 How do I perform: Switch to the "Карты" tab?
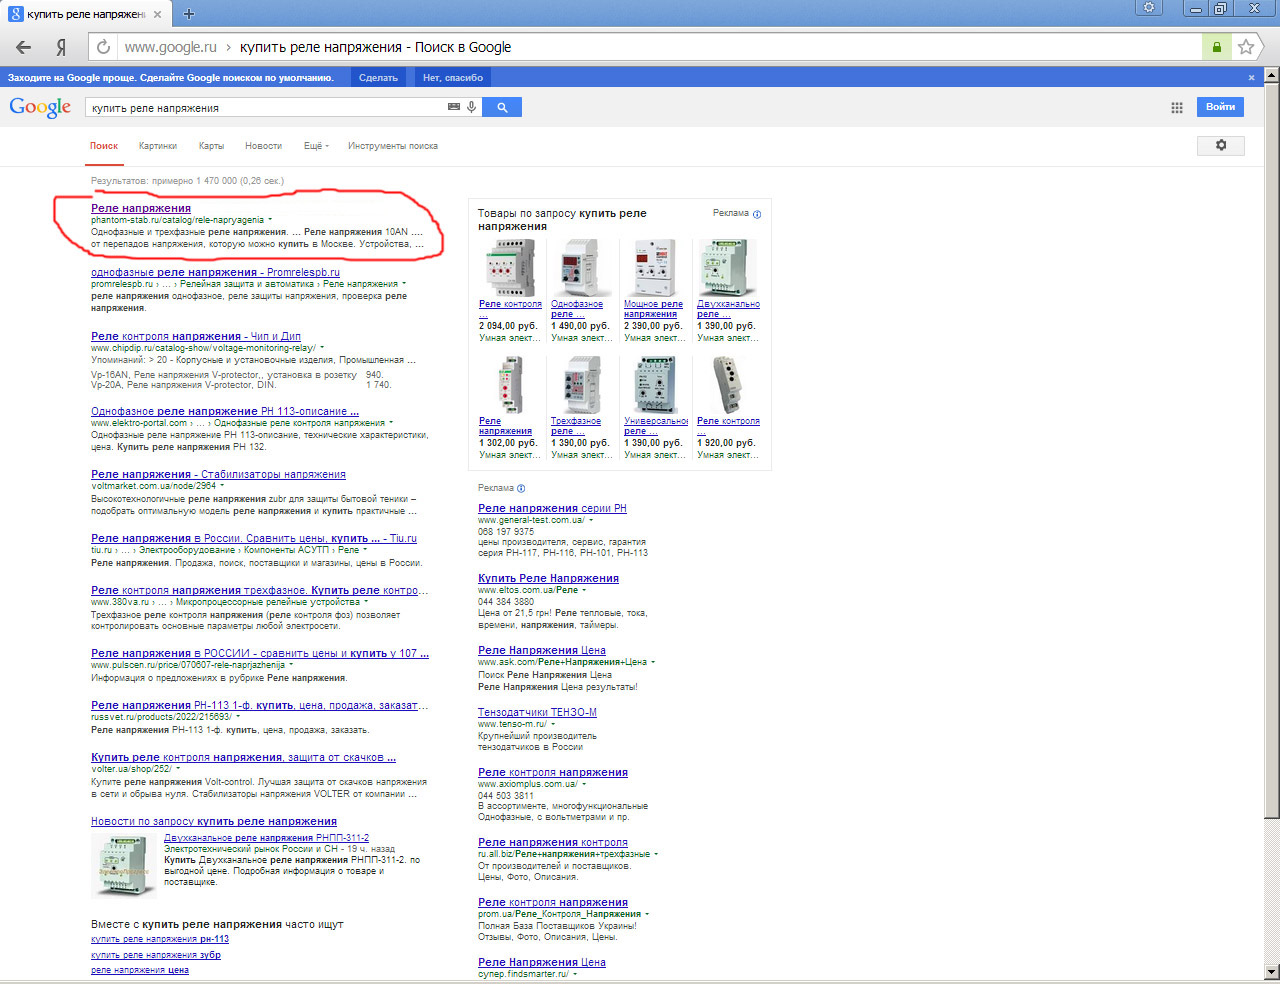(x=211, y=146)
